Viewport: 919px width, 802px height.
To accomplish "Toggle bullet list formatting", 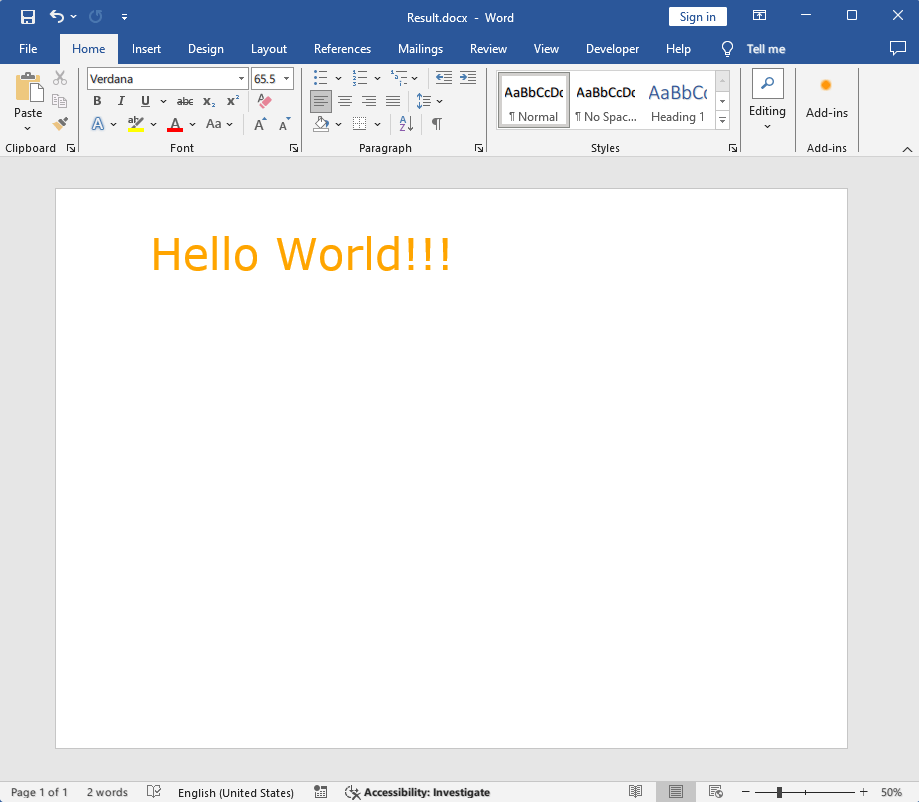I will pos(320,77).
